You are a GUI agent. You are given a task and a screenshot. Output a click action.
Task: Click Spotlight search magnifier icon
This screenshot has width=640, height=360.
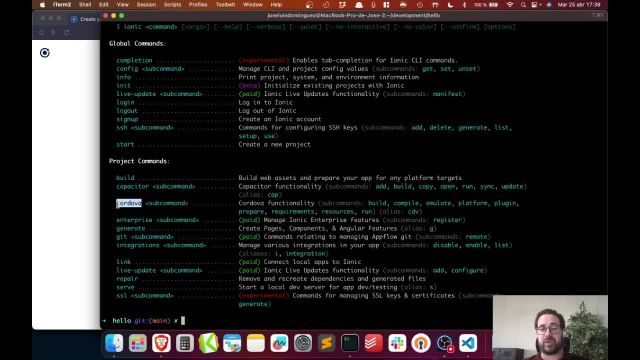(523, 5)
